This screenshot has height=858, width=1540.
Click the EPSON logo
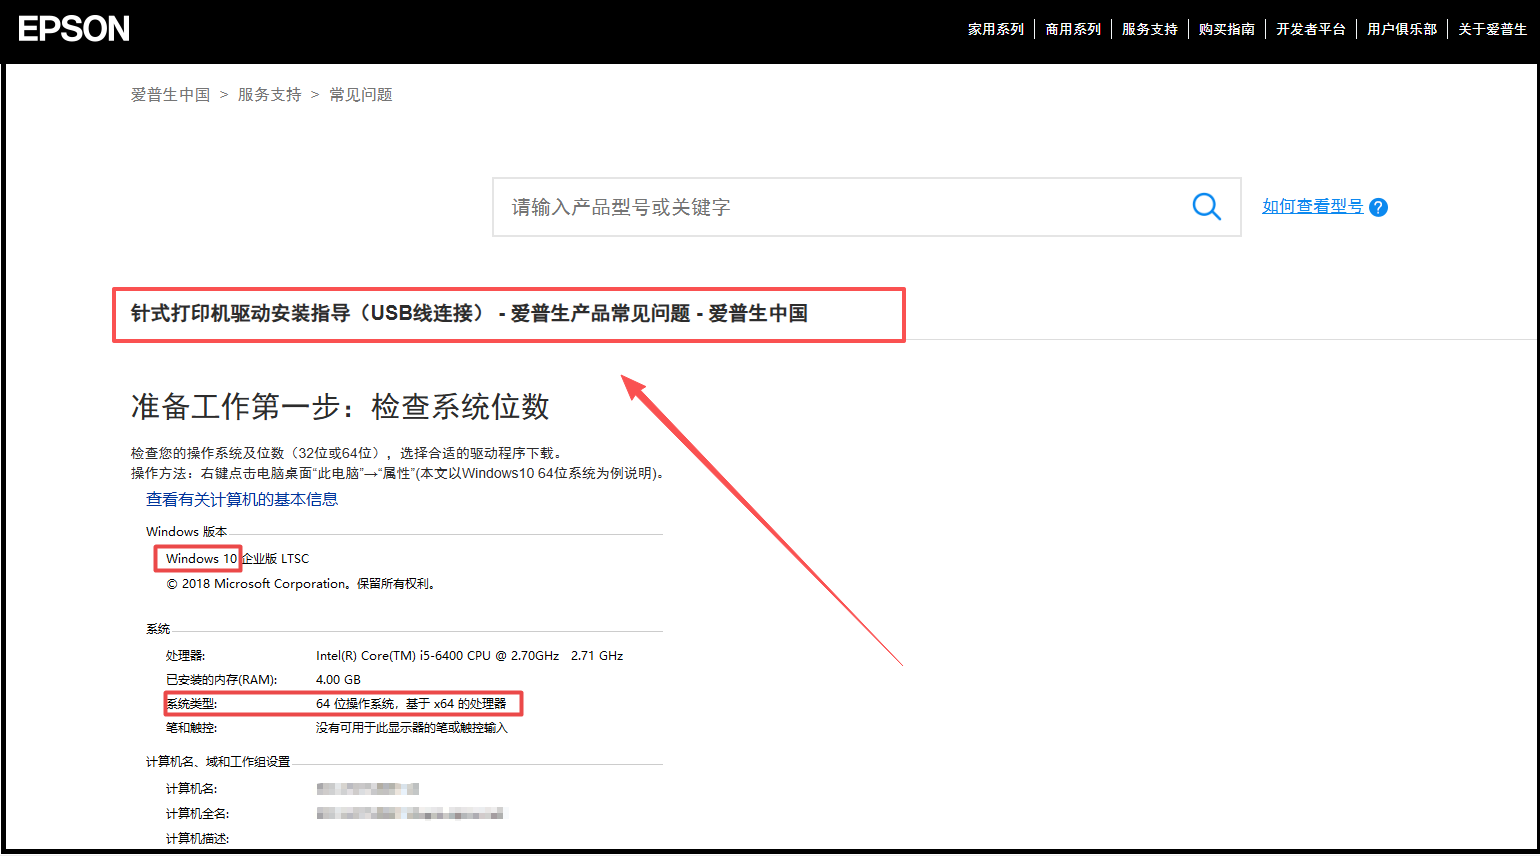pyautogui.click(x=74, y=28)
